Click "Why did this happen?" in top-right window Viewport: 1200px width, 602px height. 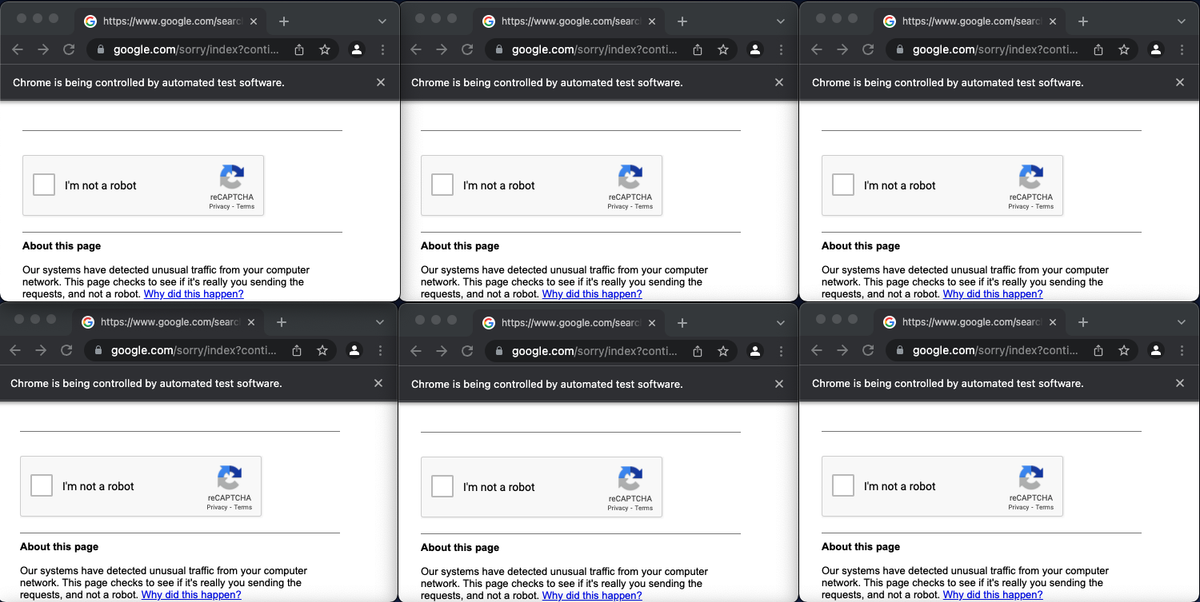[x=993, y=294]
